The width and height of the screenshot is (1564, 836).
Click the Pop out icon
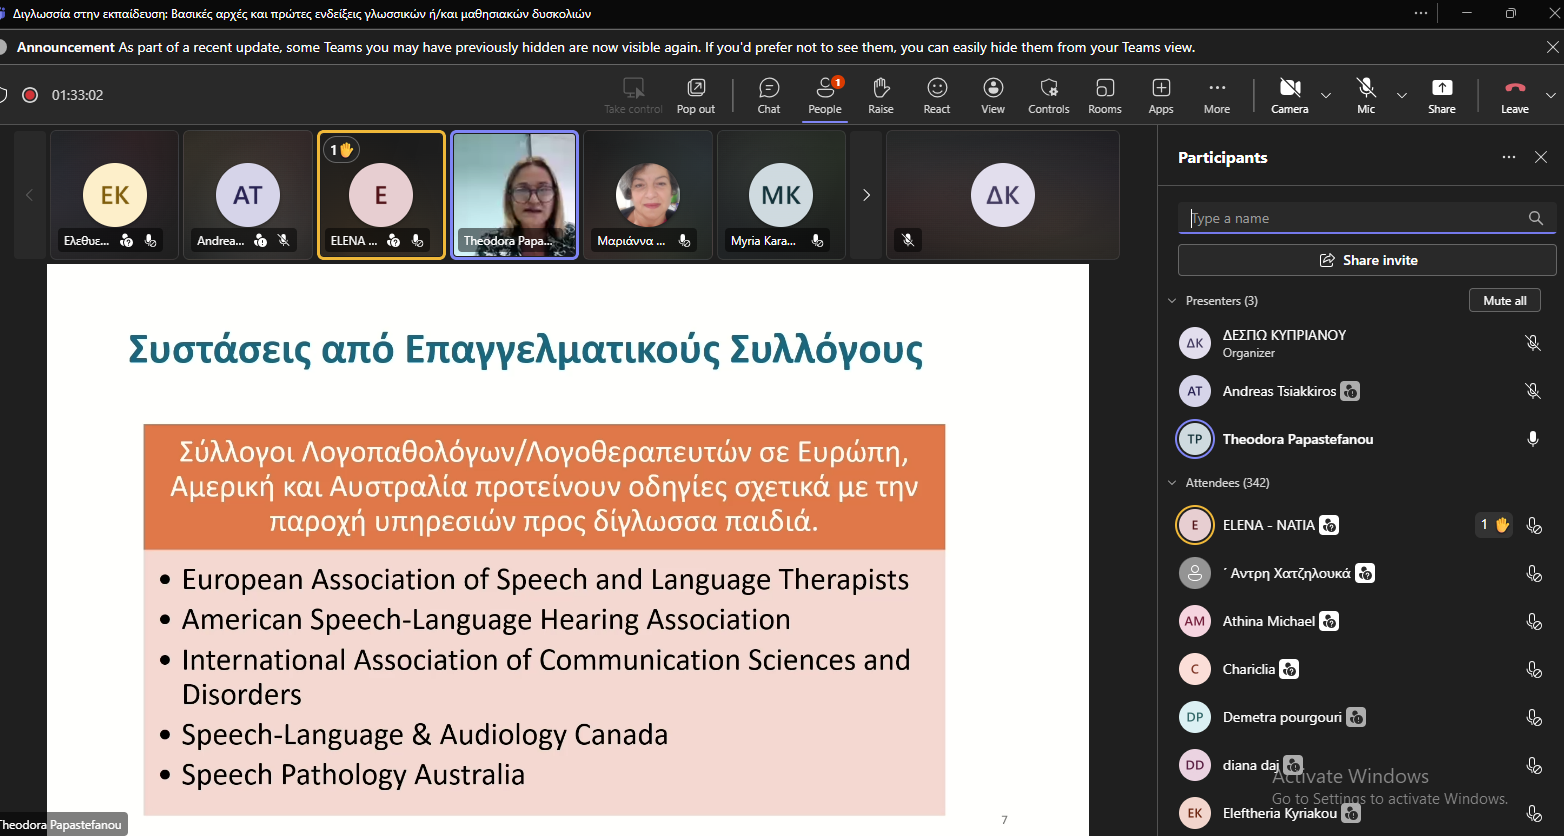pyautogui.click(x=696, y=95)
